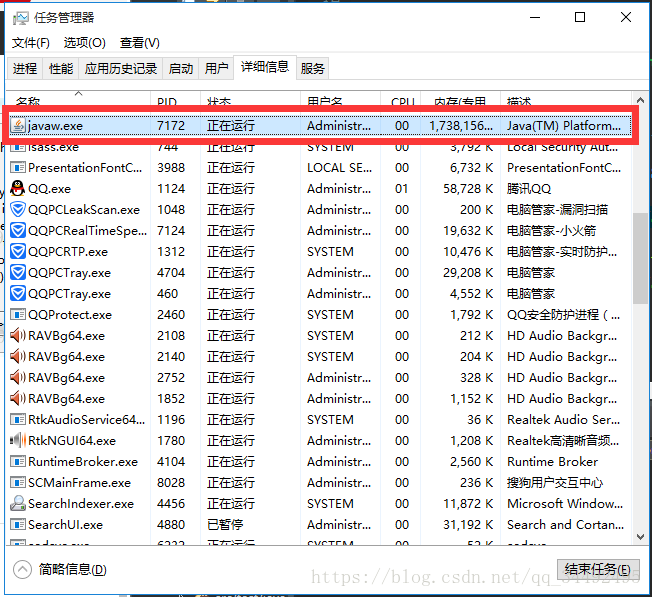Click the SearchUI.exe process icon

coord(17,524)
